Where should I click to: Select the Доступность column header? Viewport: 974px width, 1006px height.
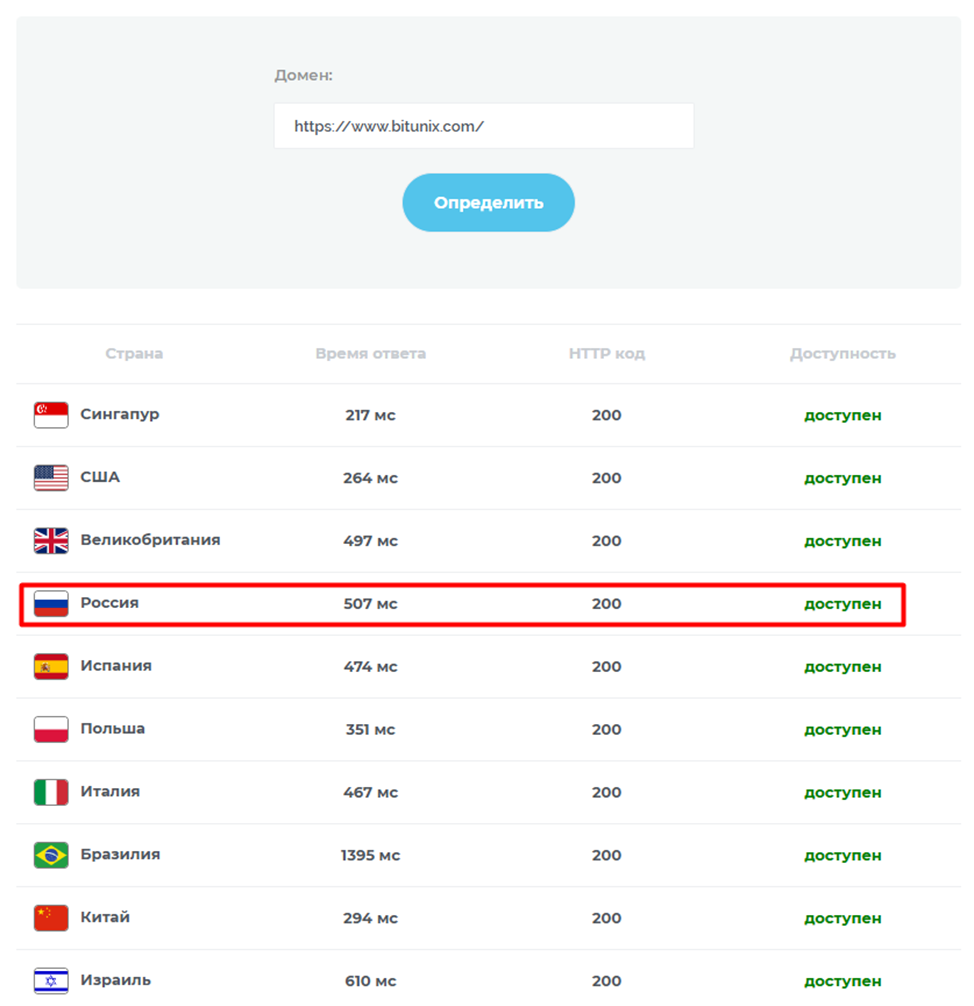coord(842,353)
